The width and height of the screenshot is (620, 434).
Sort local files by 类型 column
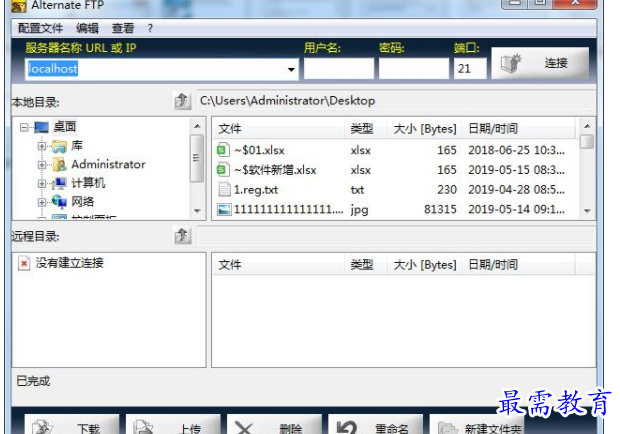365,128
